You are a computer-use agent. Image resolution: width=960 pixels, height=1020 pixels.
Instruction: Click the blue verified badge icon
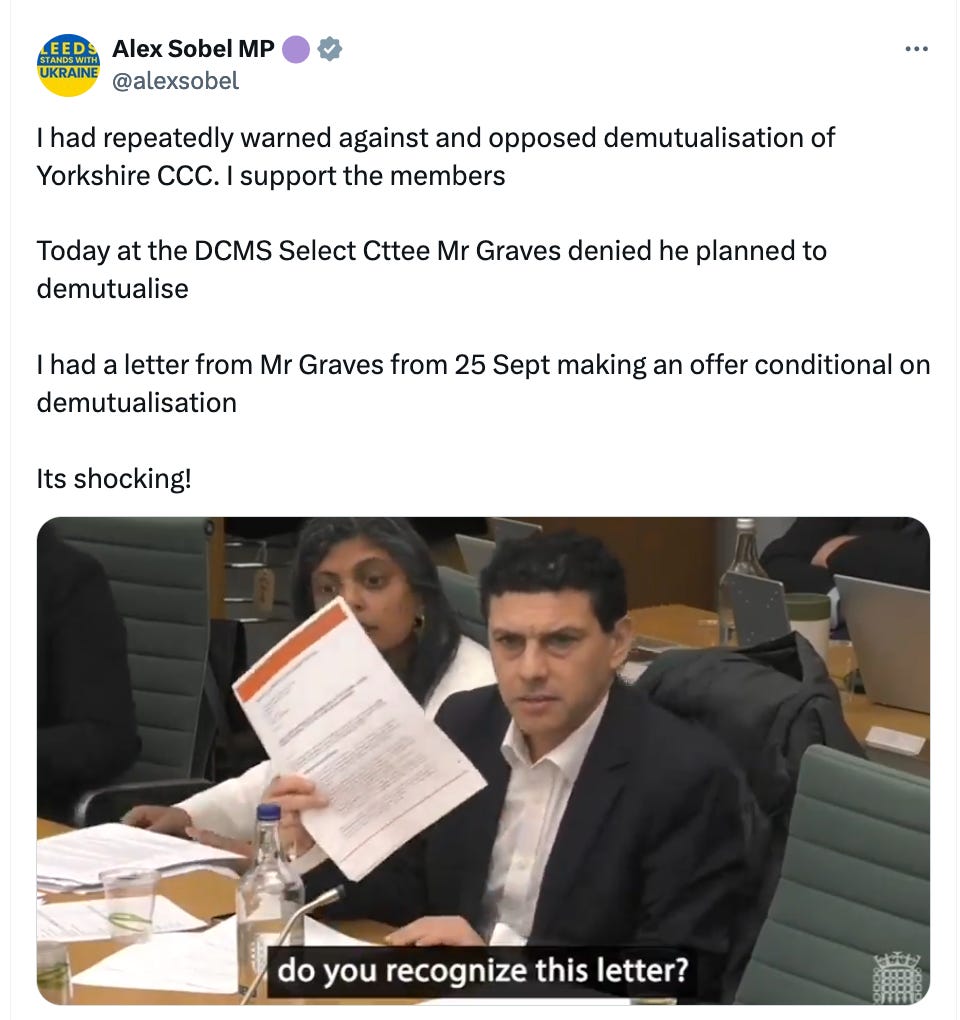pos(330,49)
